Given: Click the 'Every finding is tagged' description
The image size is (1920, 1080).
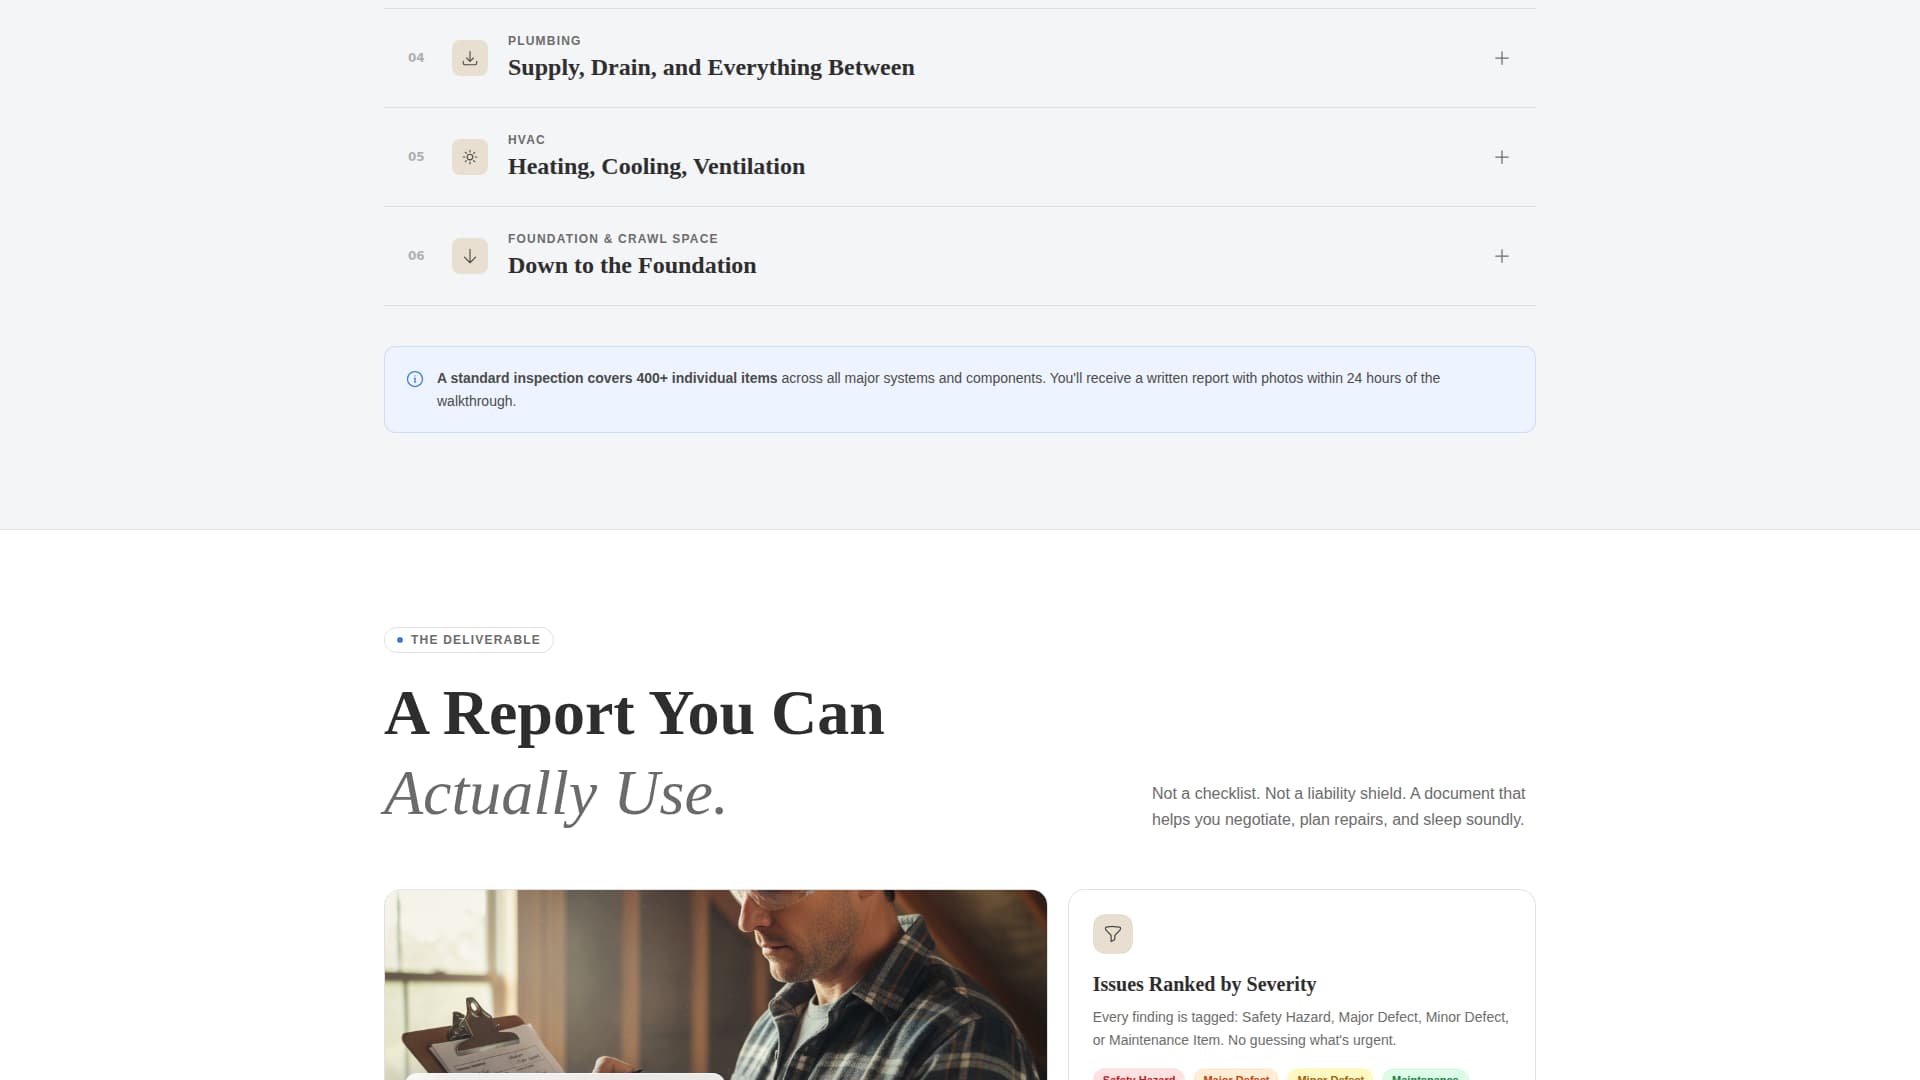Looking at the screenshot, I should pyautogui.click(x=1300, y=1028).
